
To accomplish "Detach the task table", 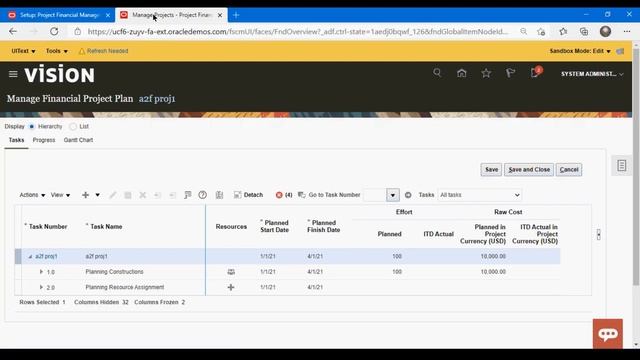I will (248, 195).
